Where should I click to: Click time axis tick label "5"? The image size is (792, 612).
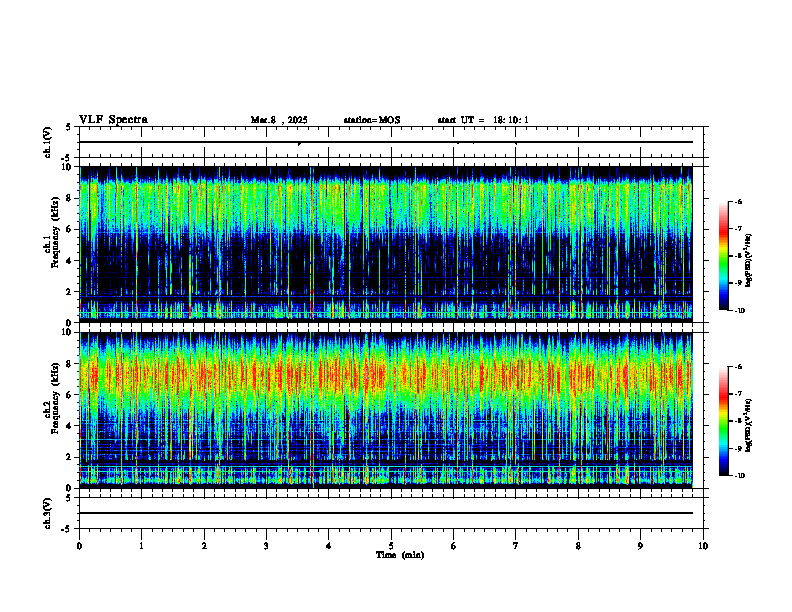[x=391, y=546]
